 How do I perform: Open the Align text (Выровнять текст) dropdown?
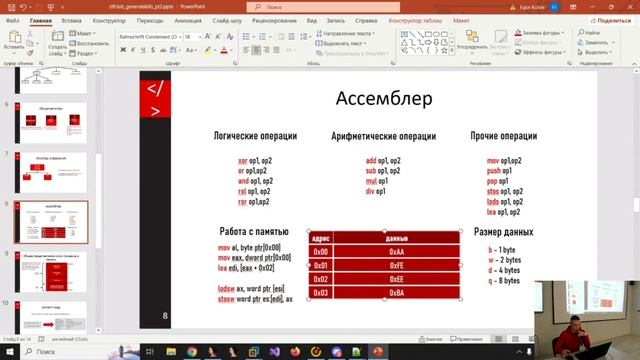tap(341, 43)
